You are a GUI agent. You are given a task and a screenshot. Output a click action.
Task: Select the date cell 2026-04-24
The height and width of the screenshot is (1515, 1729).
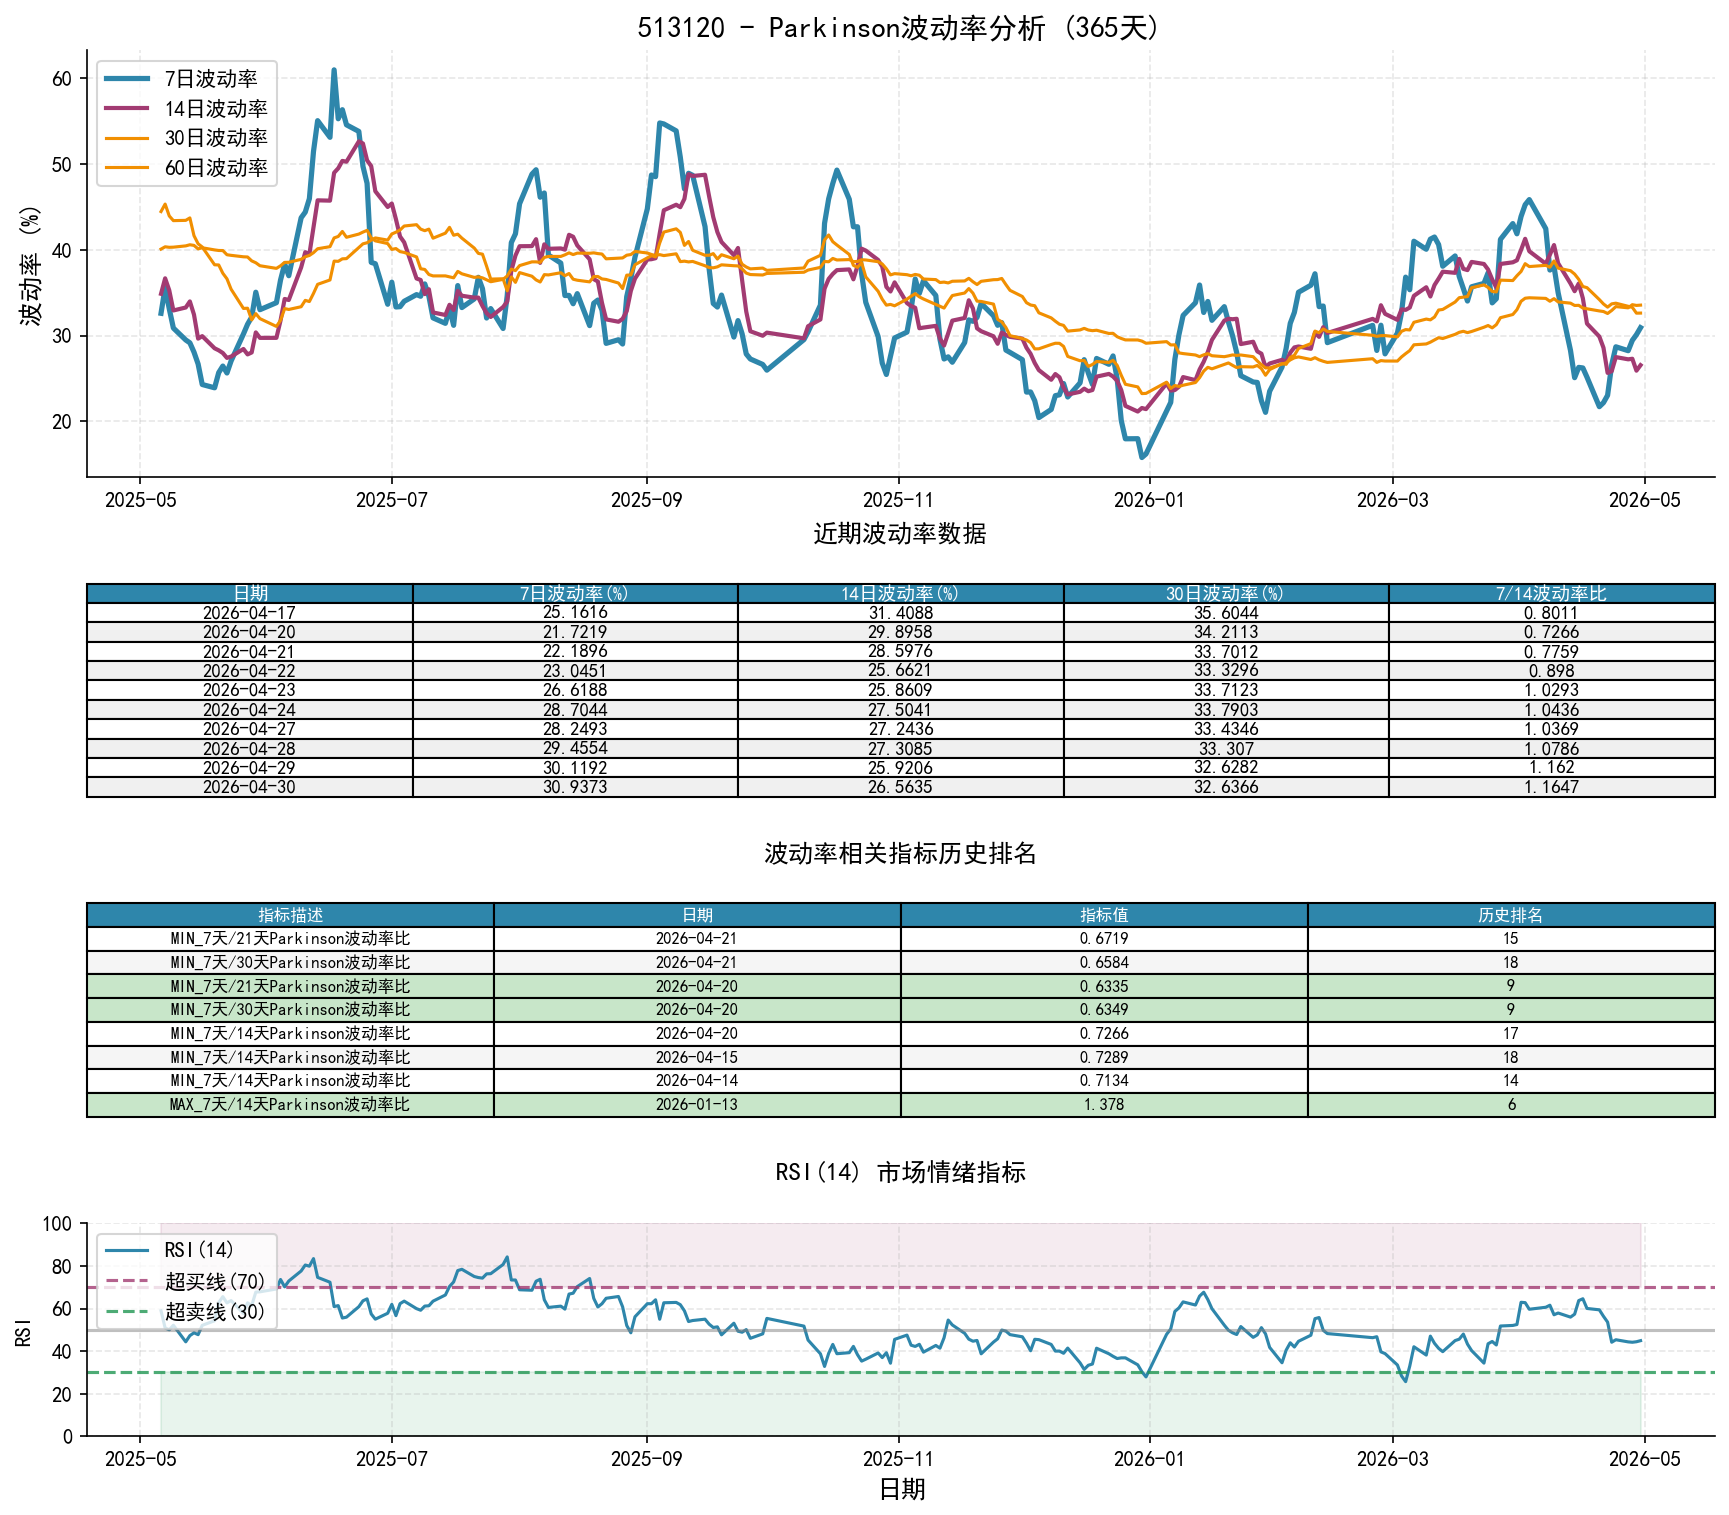(x=250, y=710)
